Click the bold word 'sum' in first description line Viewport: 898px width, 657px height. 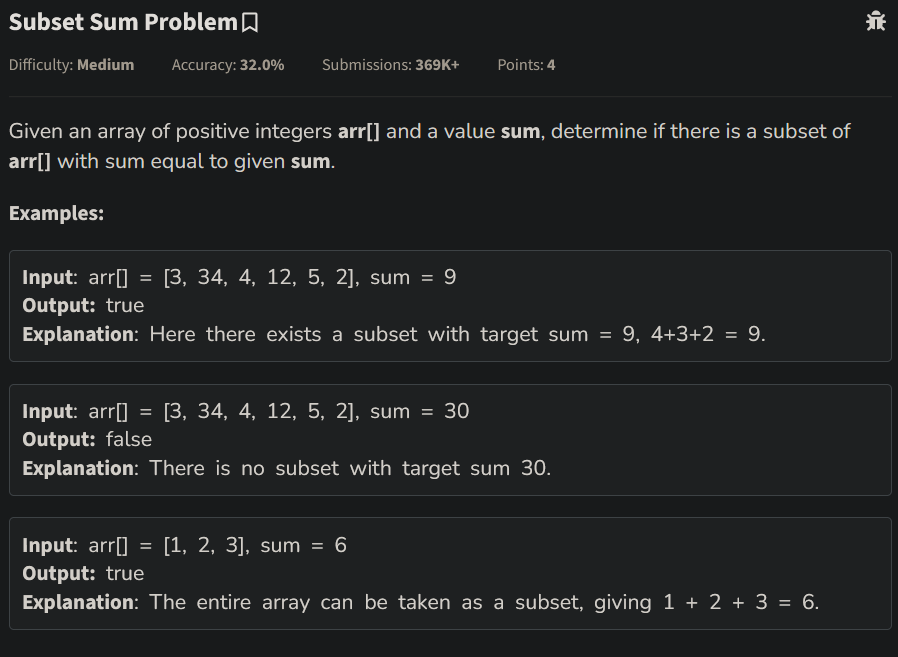pyautogui.click(x=521, y=131)
